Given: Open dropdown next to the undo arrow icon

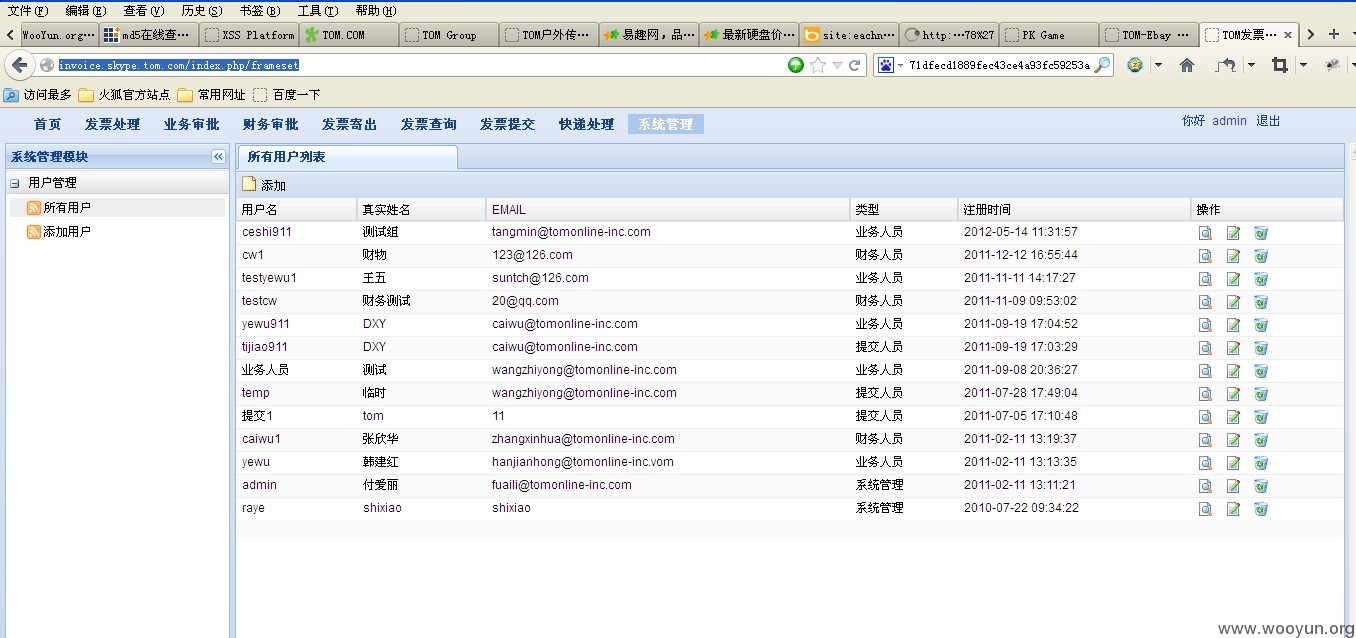Looking at the screenshot, I should click(1251, 65).
